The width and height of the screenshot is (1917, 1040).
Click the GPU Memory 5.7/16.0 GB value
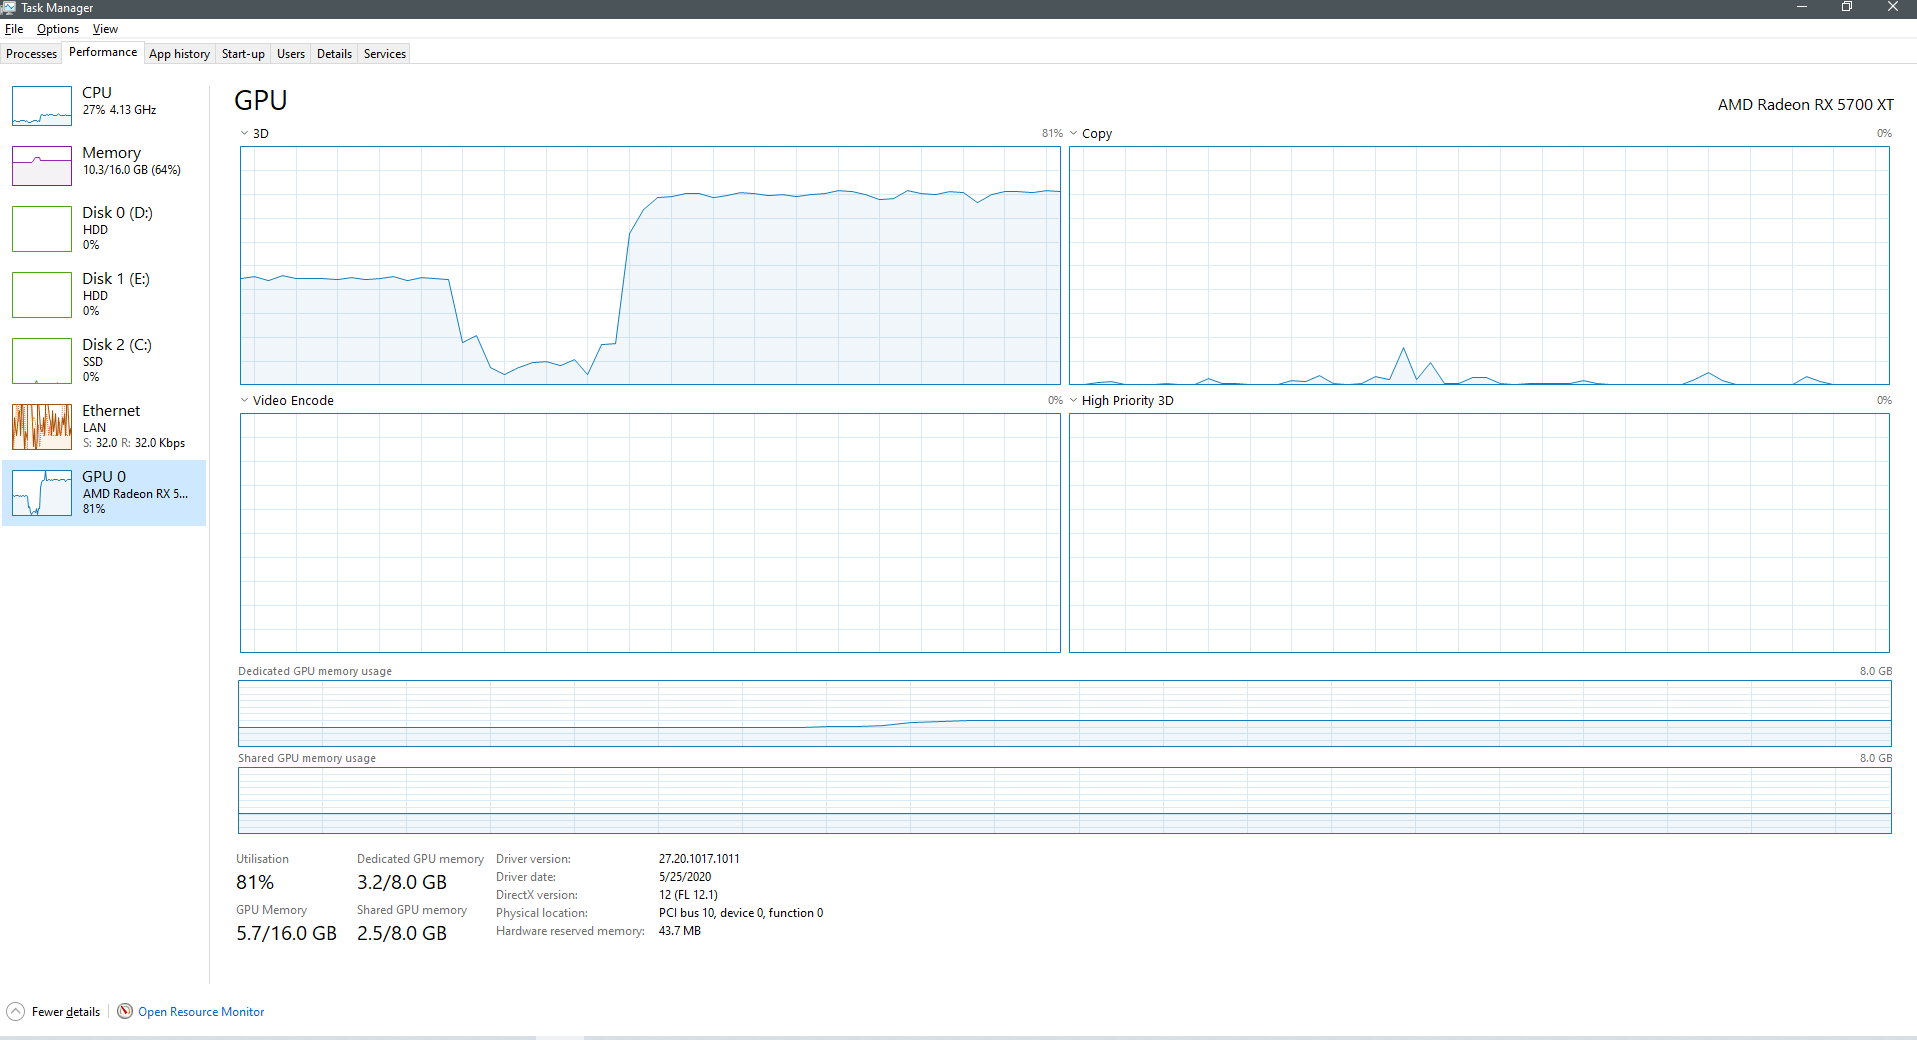(x=286, y=933)
